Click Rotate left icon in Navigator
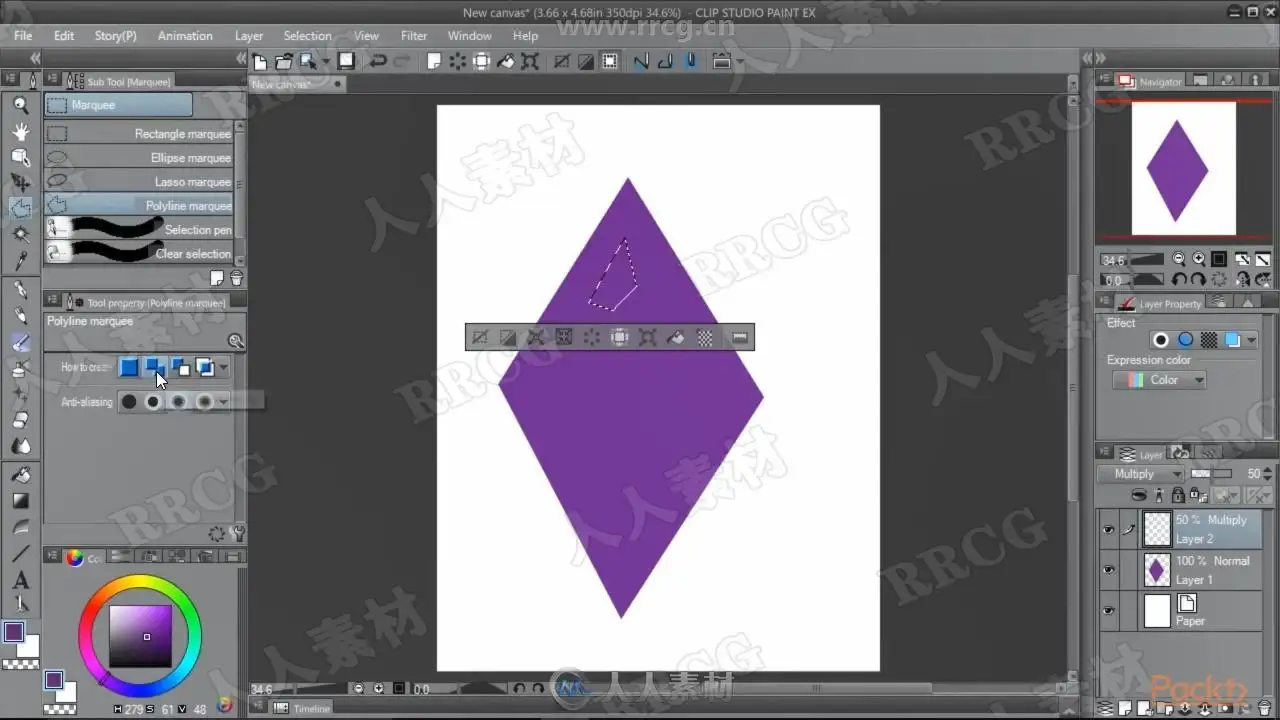Screen dimensions: 1280x720 tap(1180, 280)
